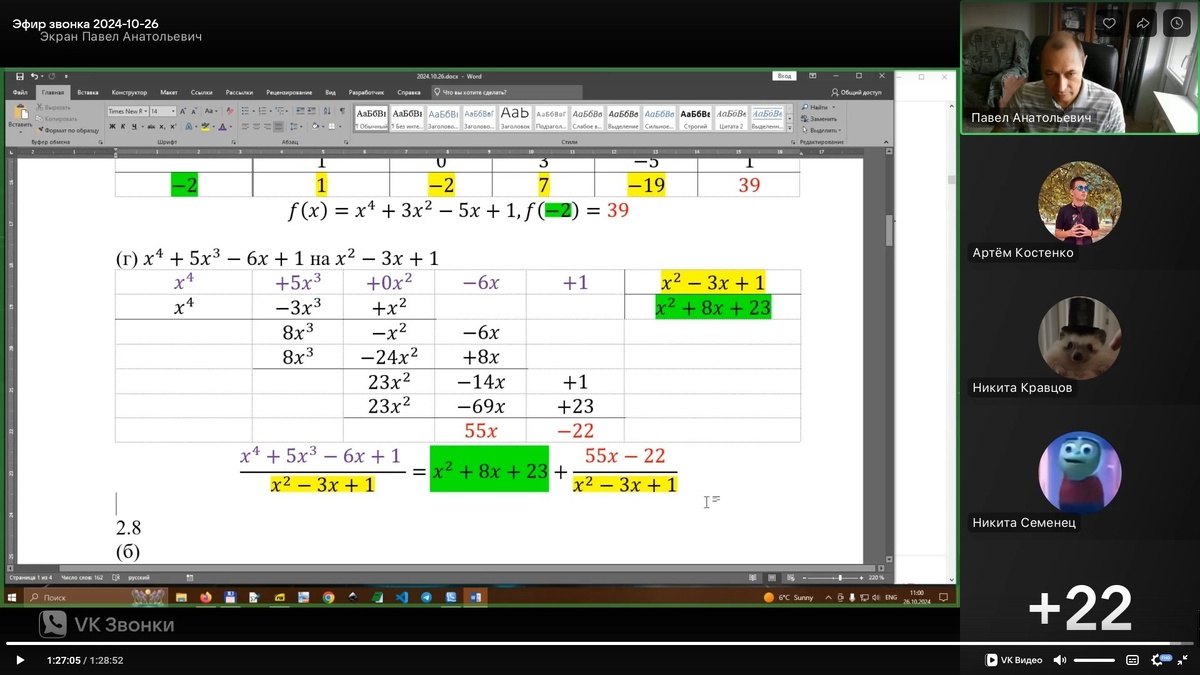
Task: Switch to the Рецензирование ribbon tab
Action: pyautogui.click(x=289, y=92)
